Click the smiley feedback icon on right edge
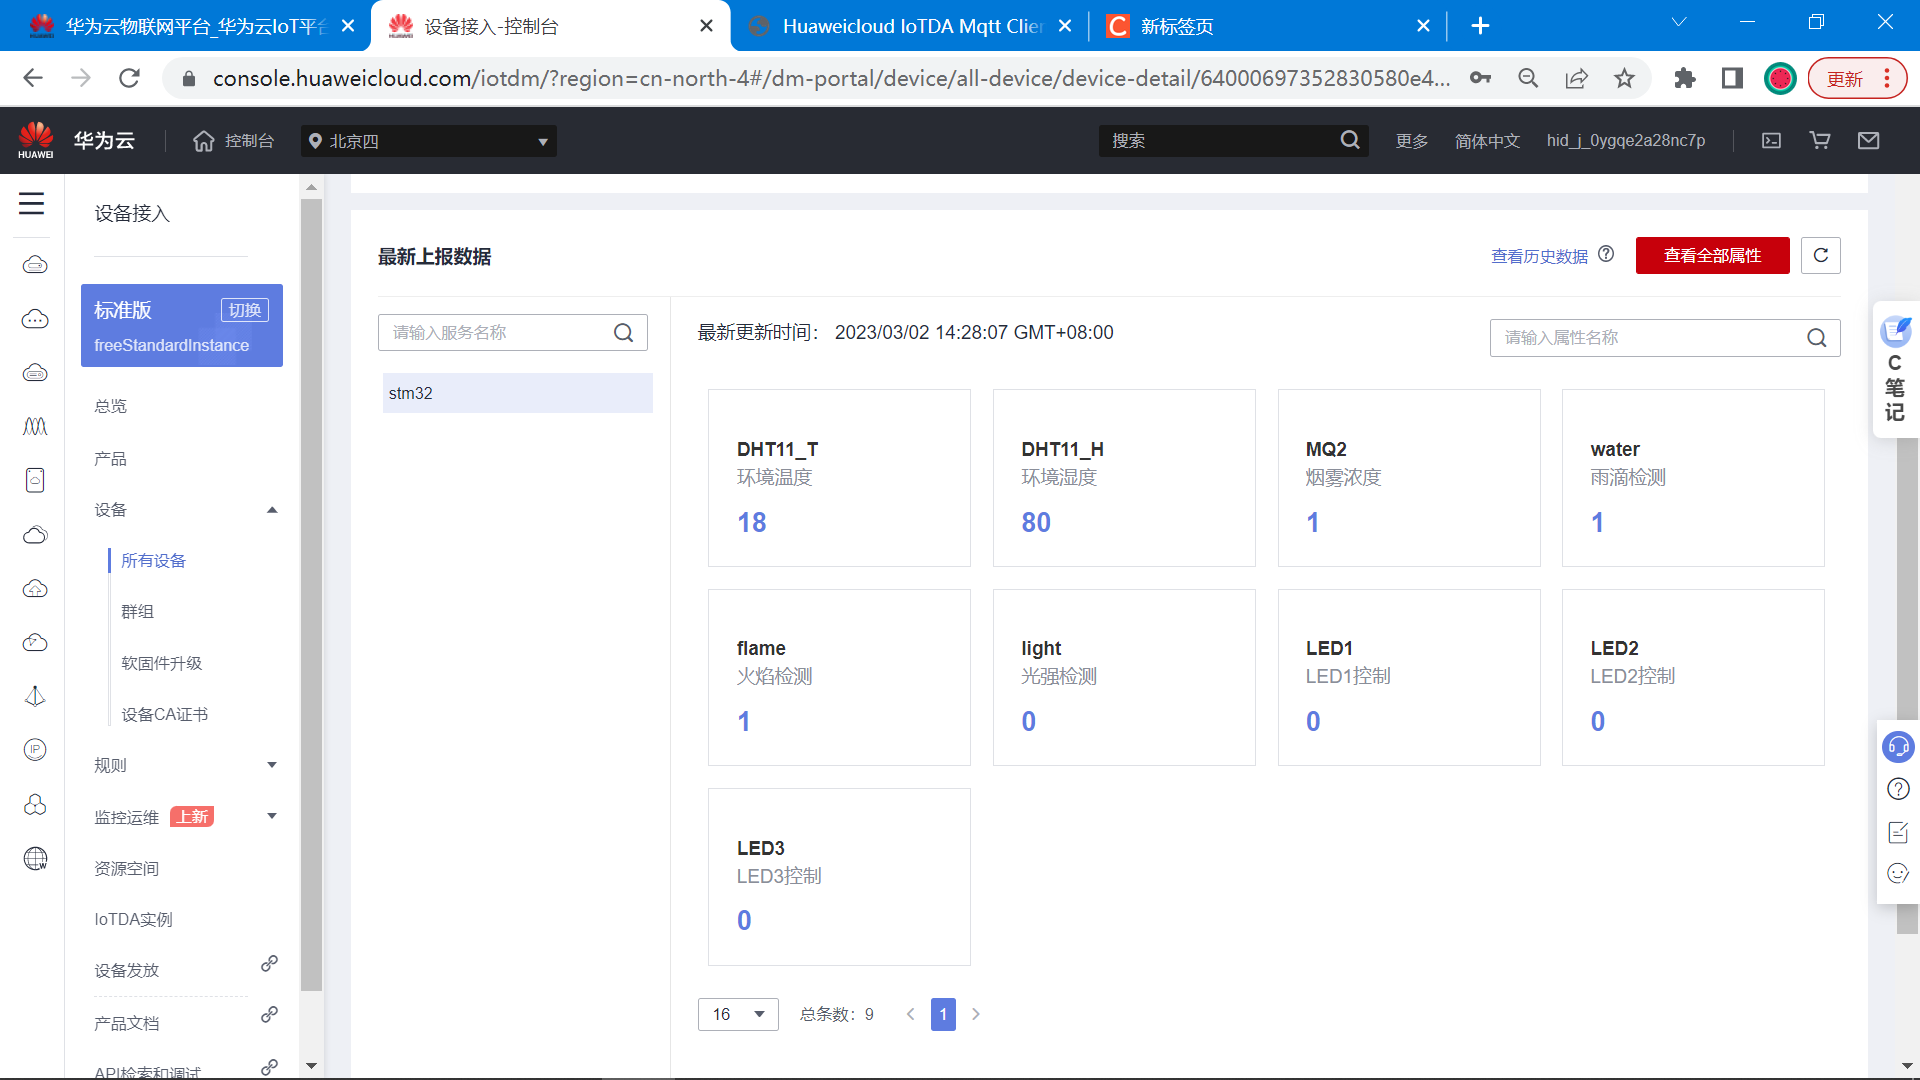 tap(1898, 873)
